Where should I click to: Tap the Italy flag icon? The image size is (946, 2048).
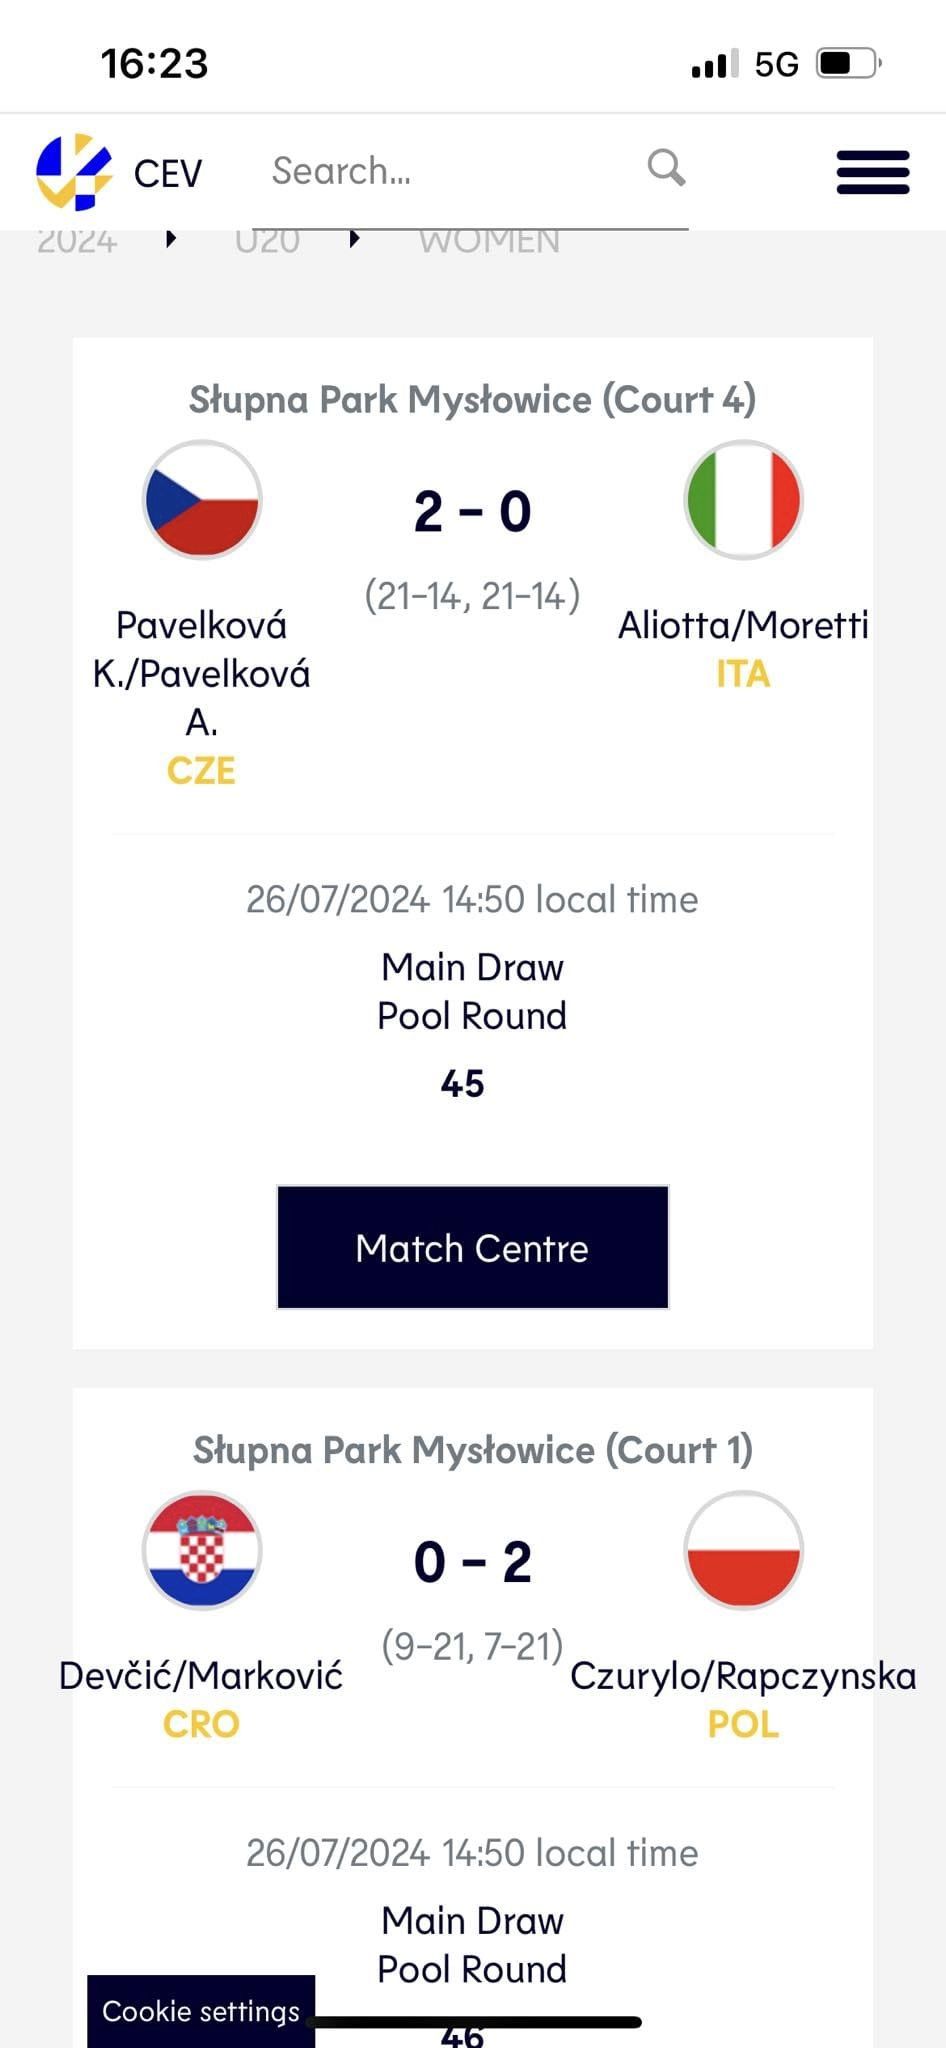tap(743, 500)
